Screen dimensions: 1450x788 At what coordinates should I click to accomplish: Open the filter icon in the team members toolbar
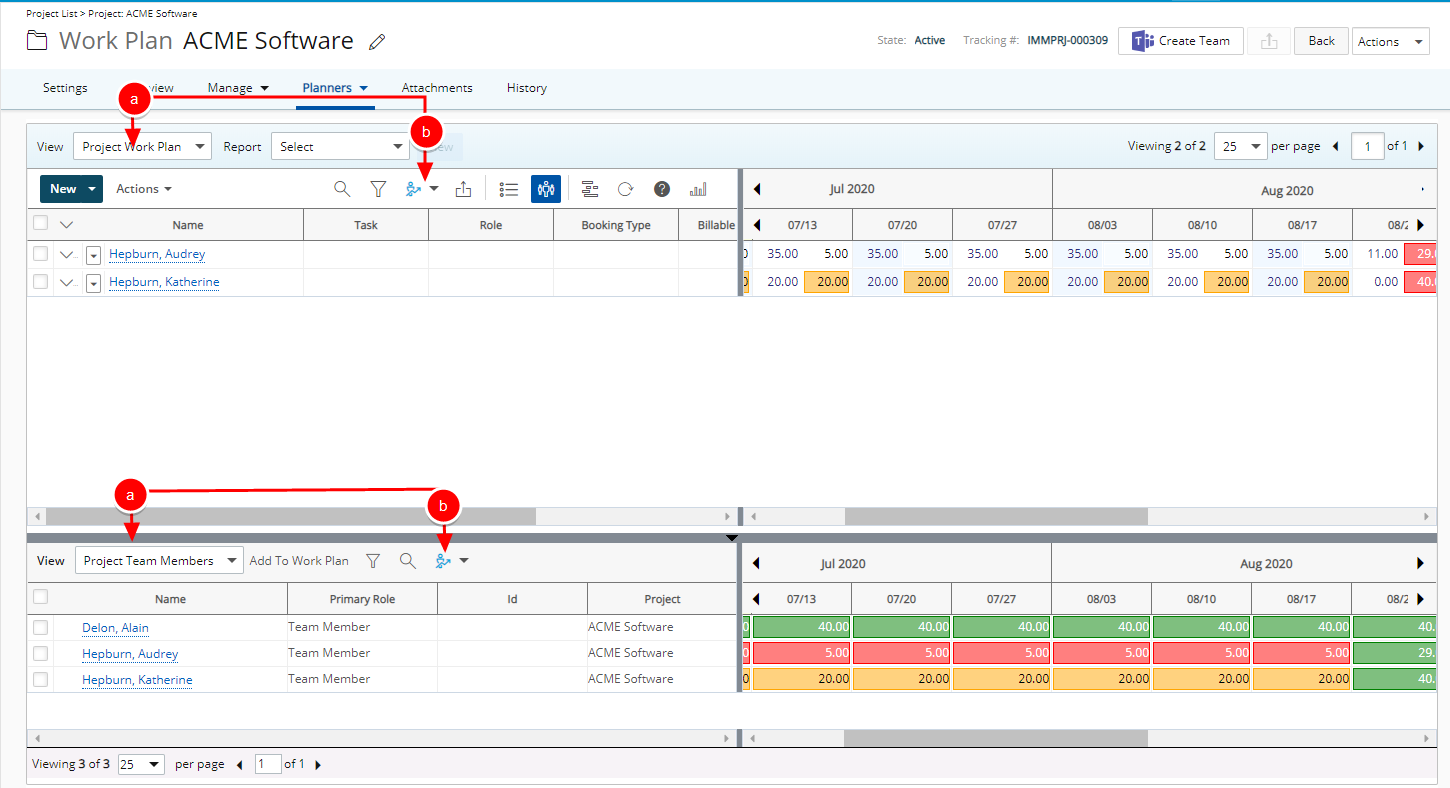pos(373,561)
